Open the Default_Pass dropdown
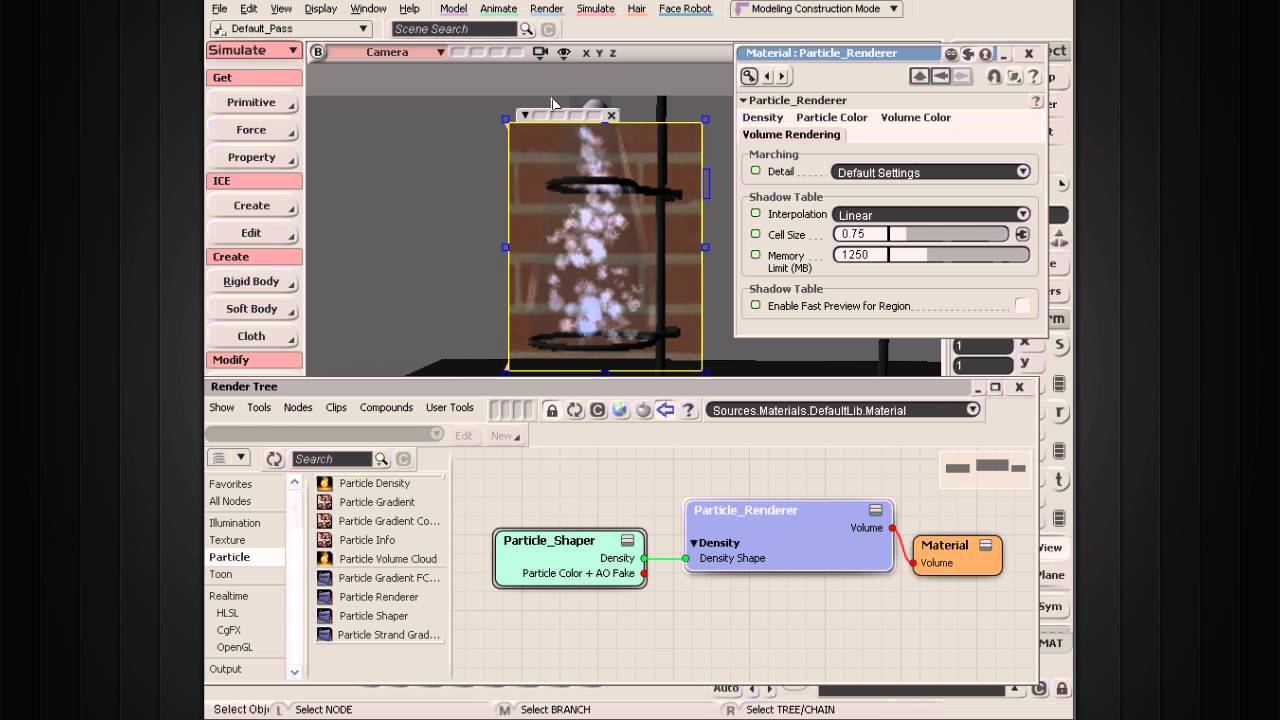The width and height of the screenshot is (1280, 720). pos(290,29)
